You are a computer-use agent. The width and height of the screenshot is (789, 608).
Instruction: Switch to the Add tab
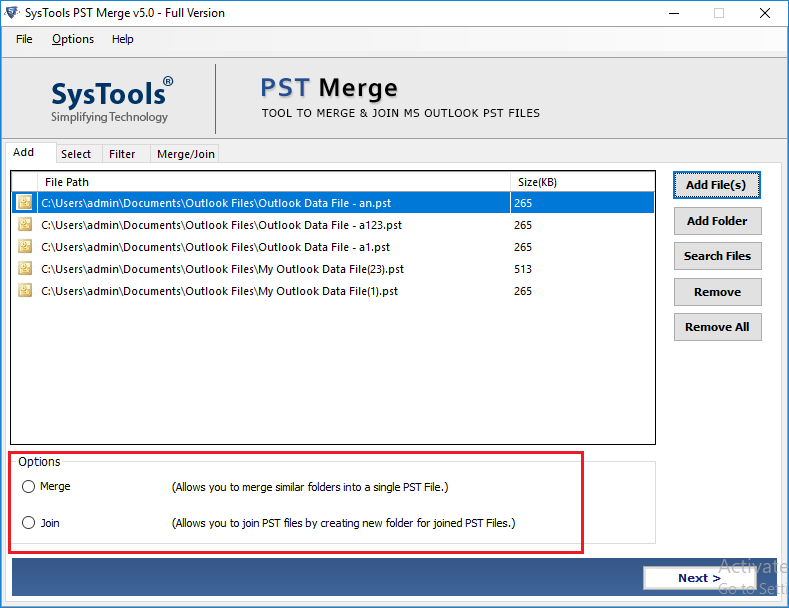pyautogui.click(x=30, y=153)
